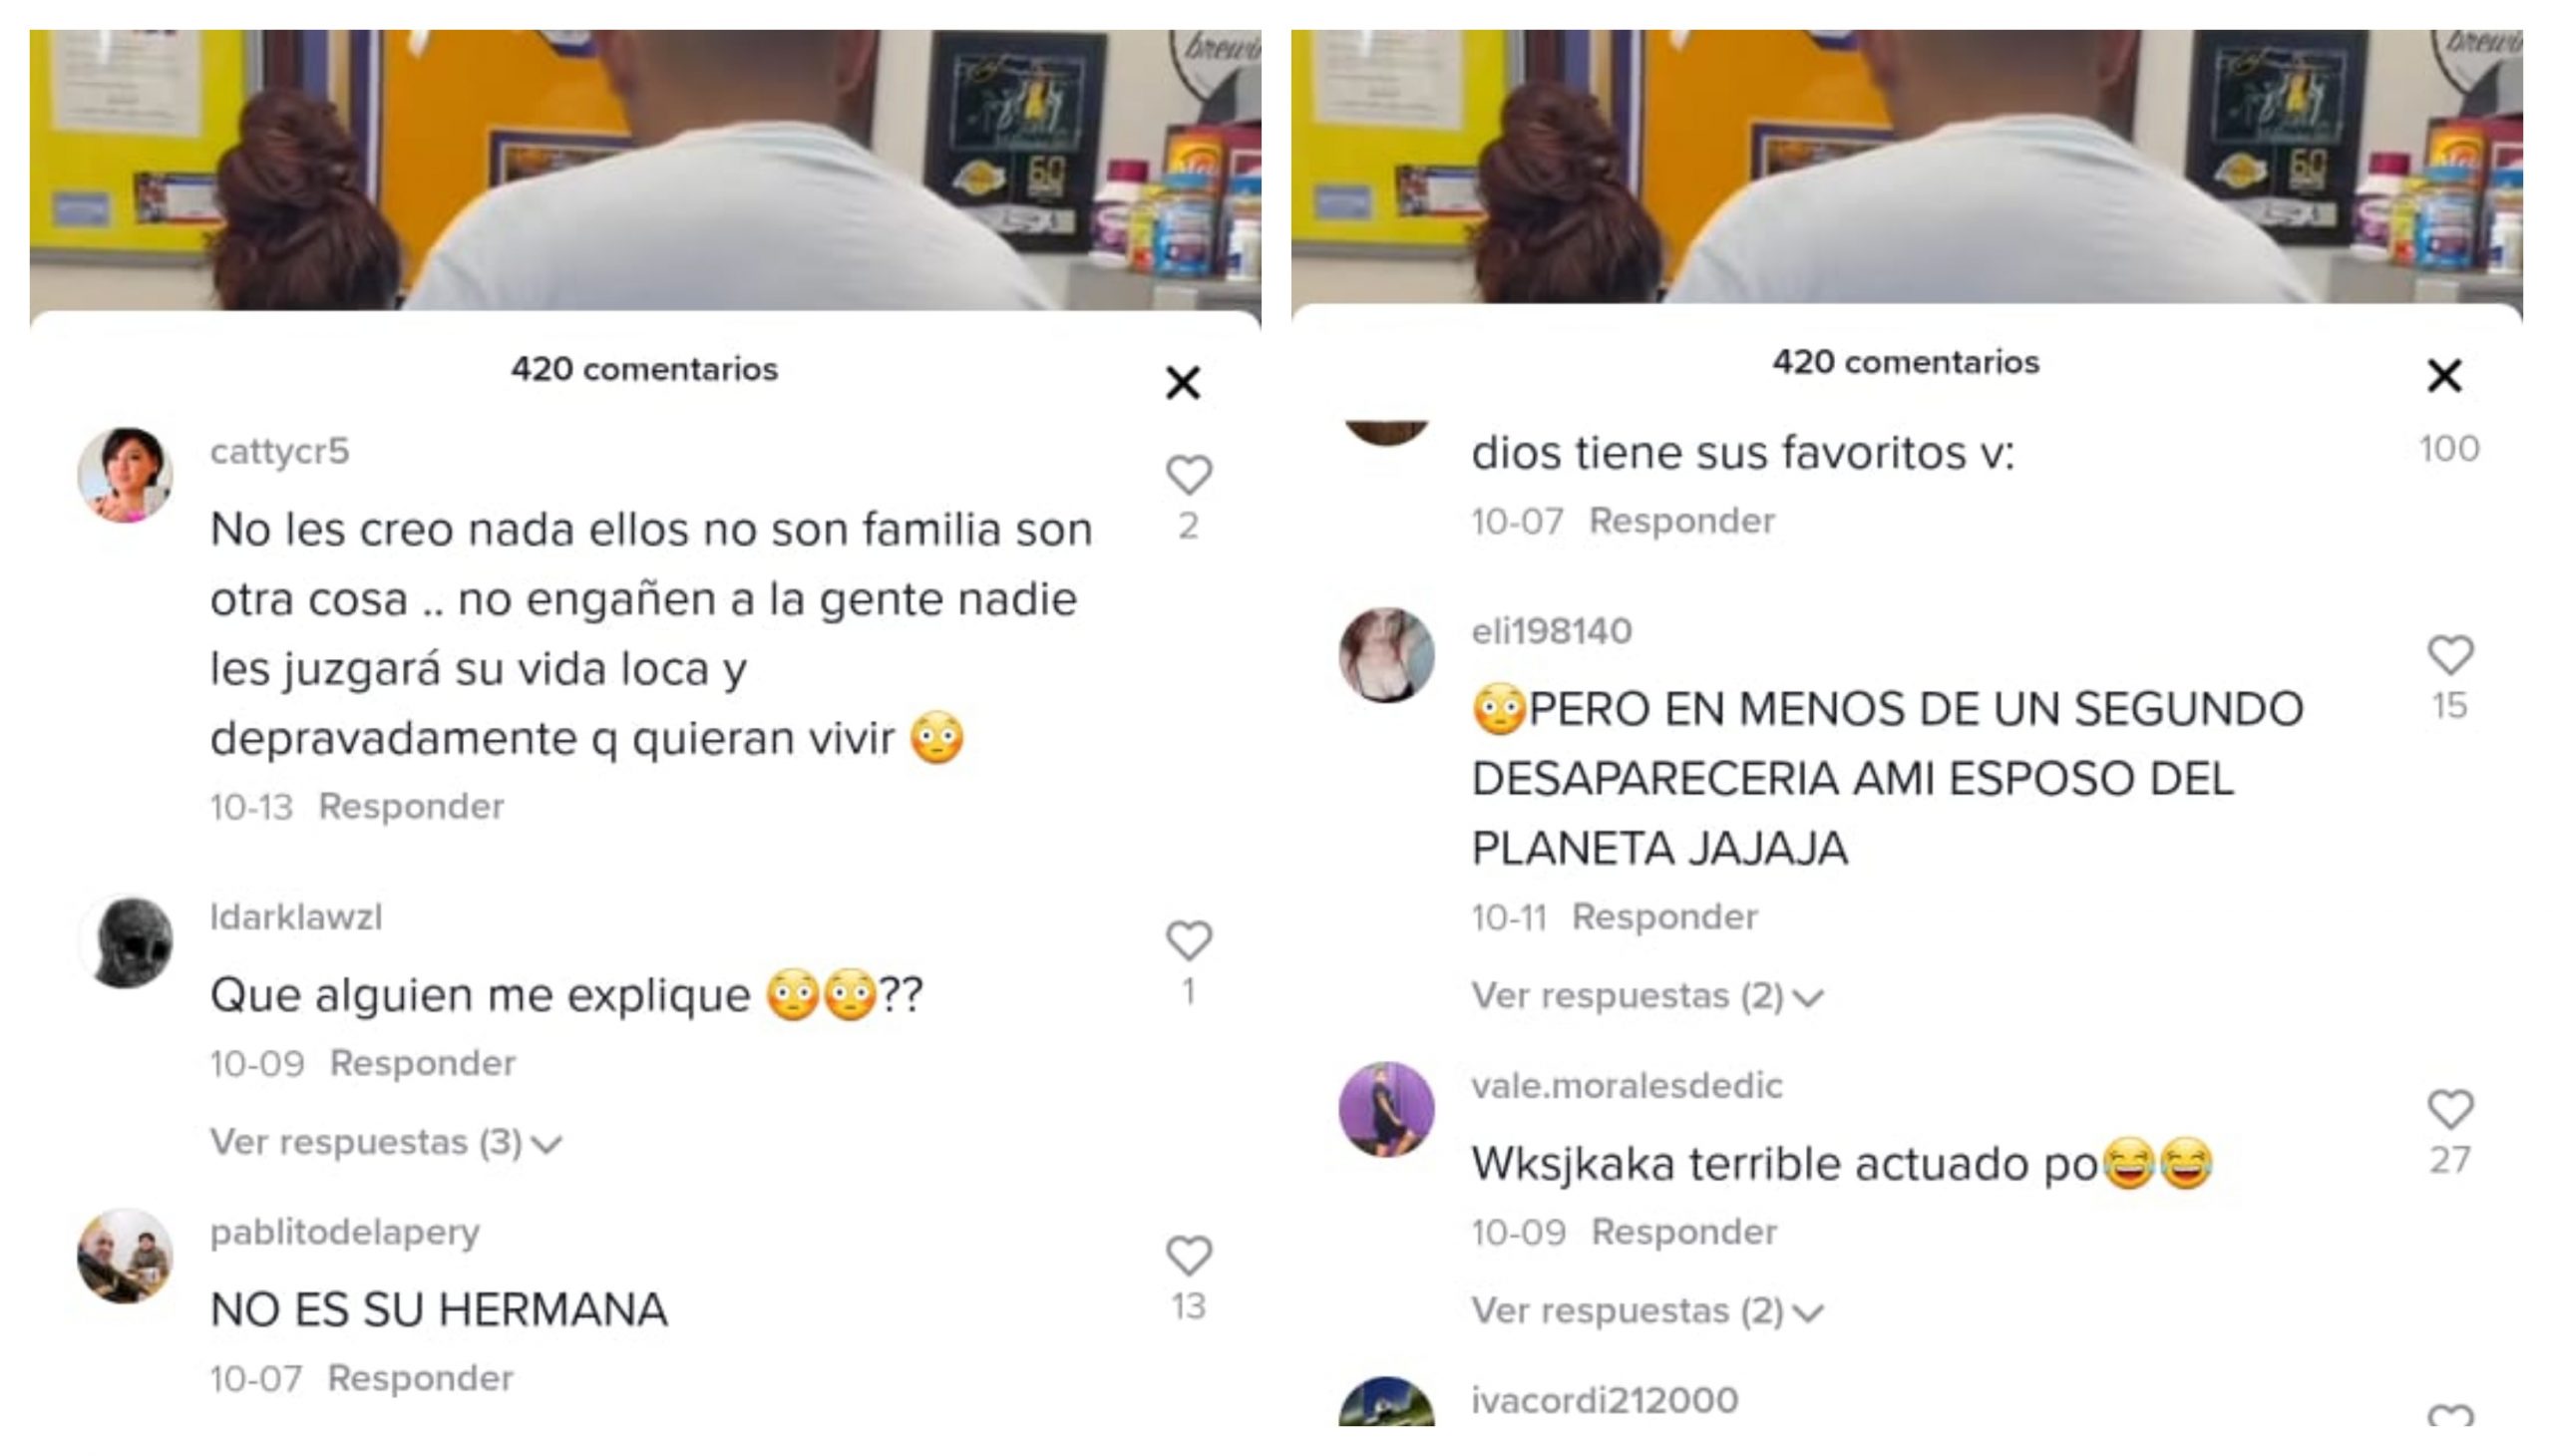Like cattycr5's comment with the heart
2553x1456 pixels.
[x=1188, y=475]
